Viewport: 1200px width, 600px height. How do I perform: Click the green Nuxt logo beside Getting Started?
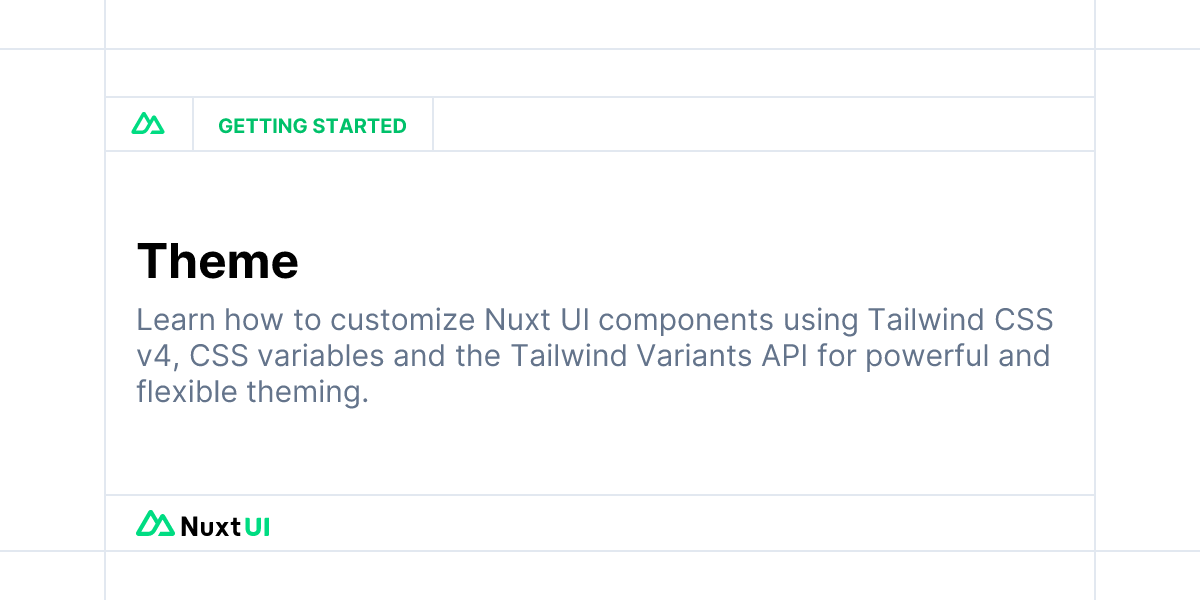click(x=148, y=125)
